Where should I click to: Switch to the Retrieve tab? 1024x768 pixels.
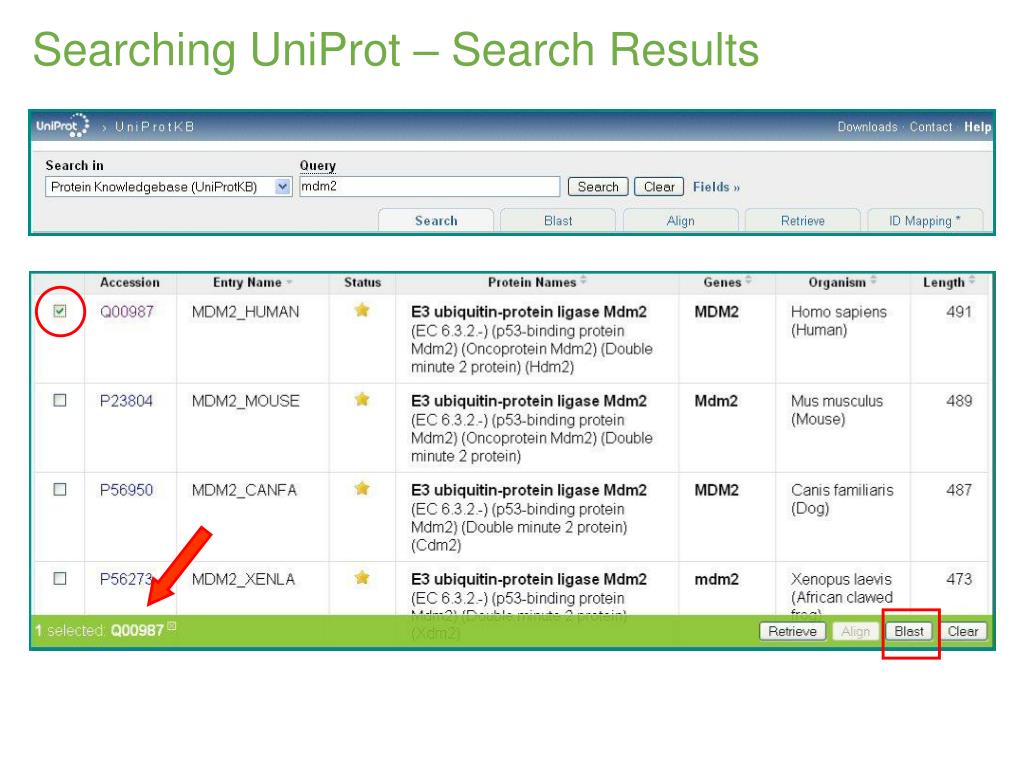click(x=803, y=221)
